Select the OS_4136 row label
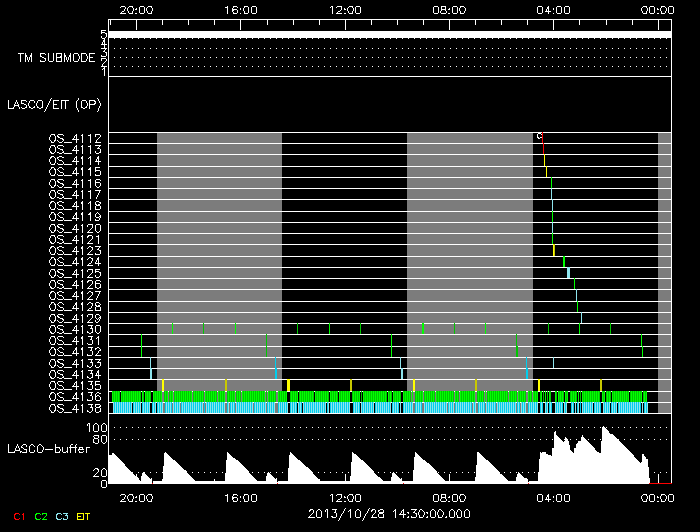Screen dimensions: 700x532 [x=75, y=397]
